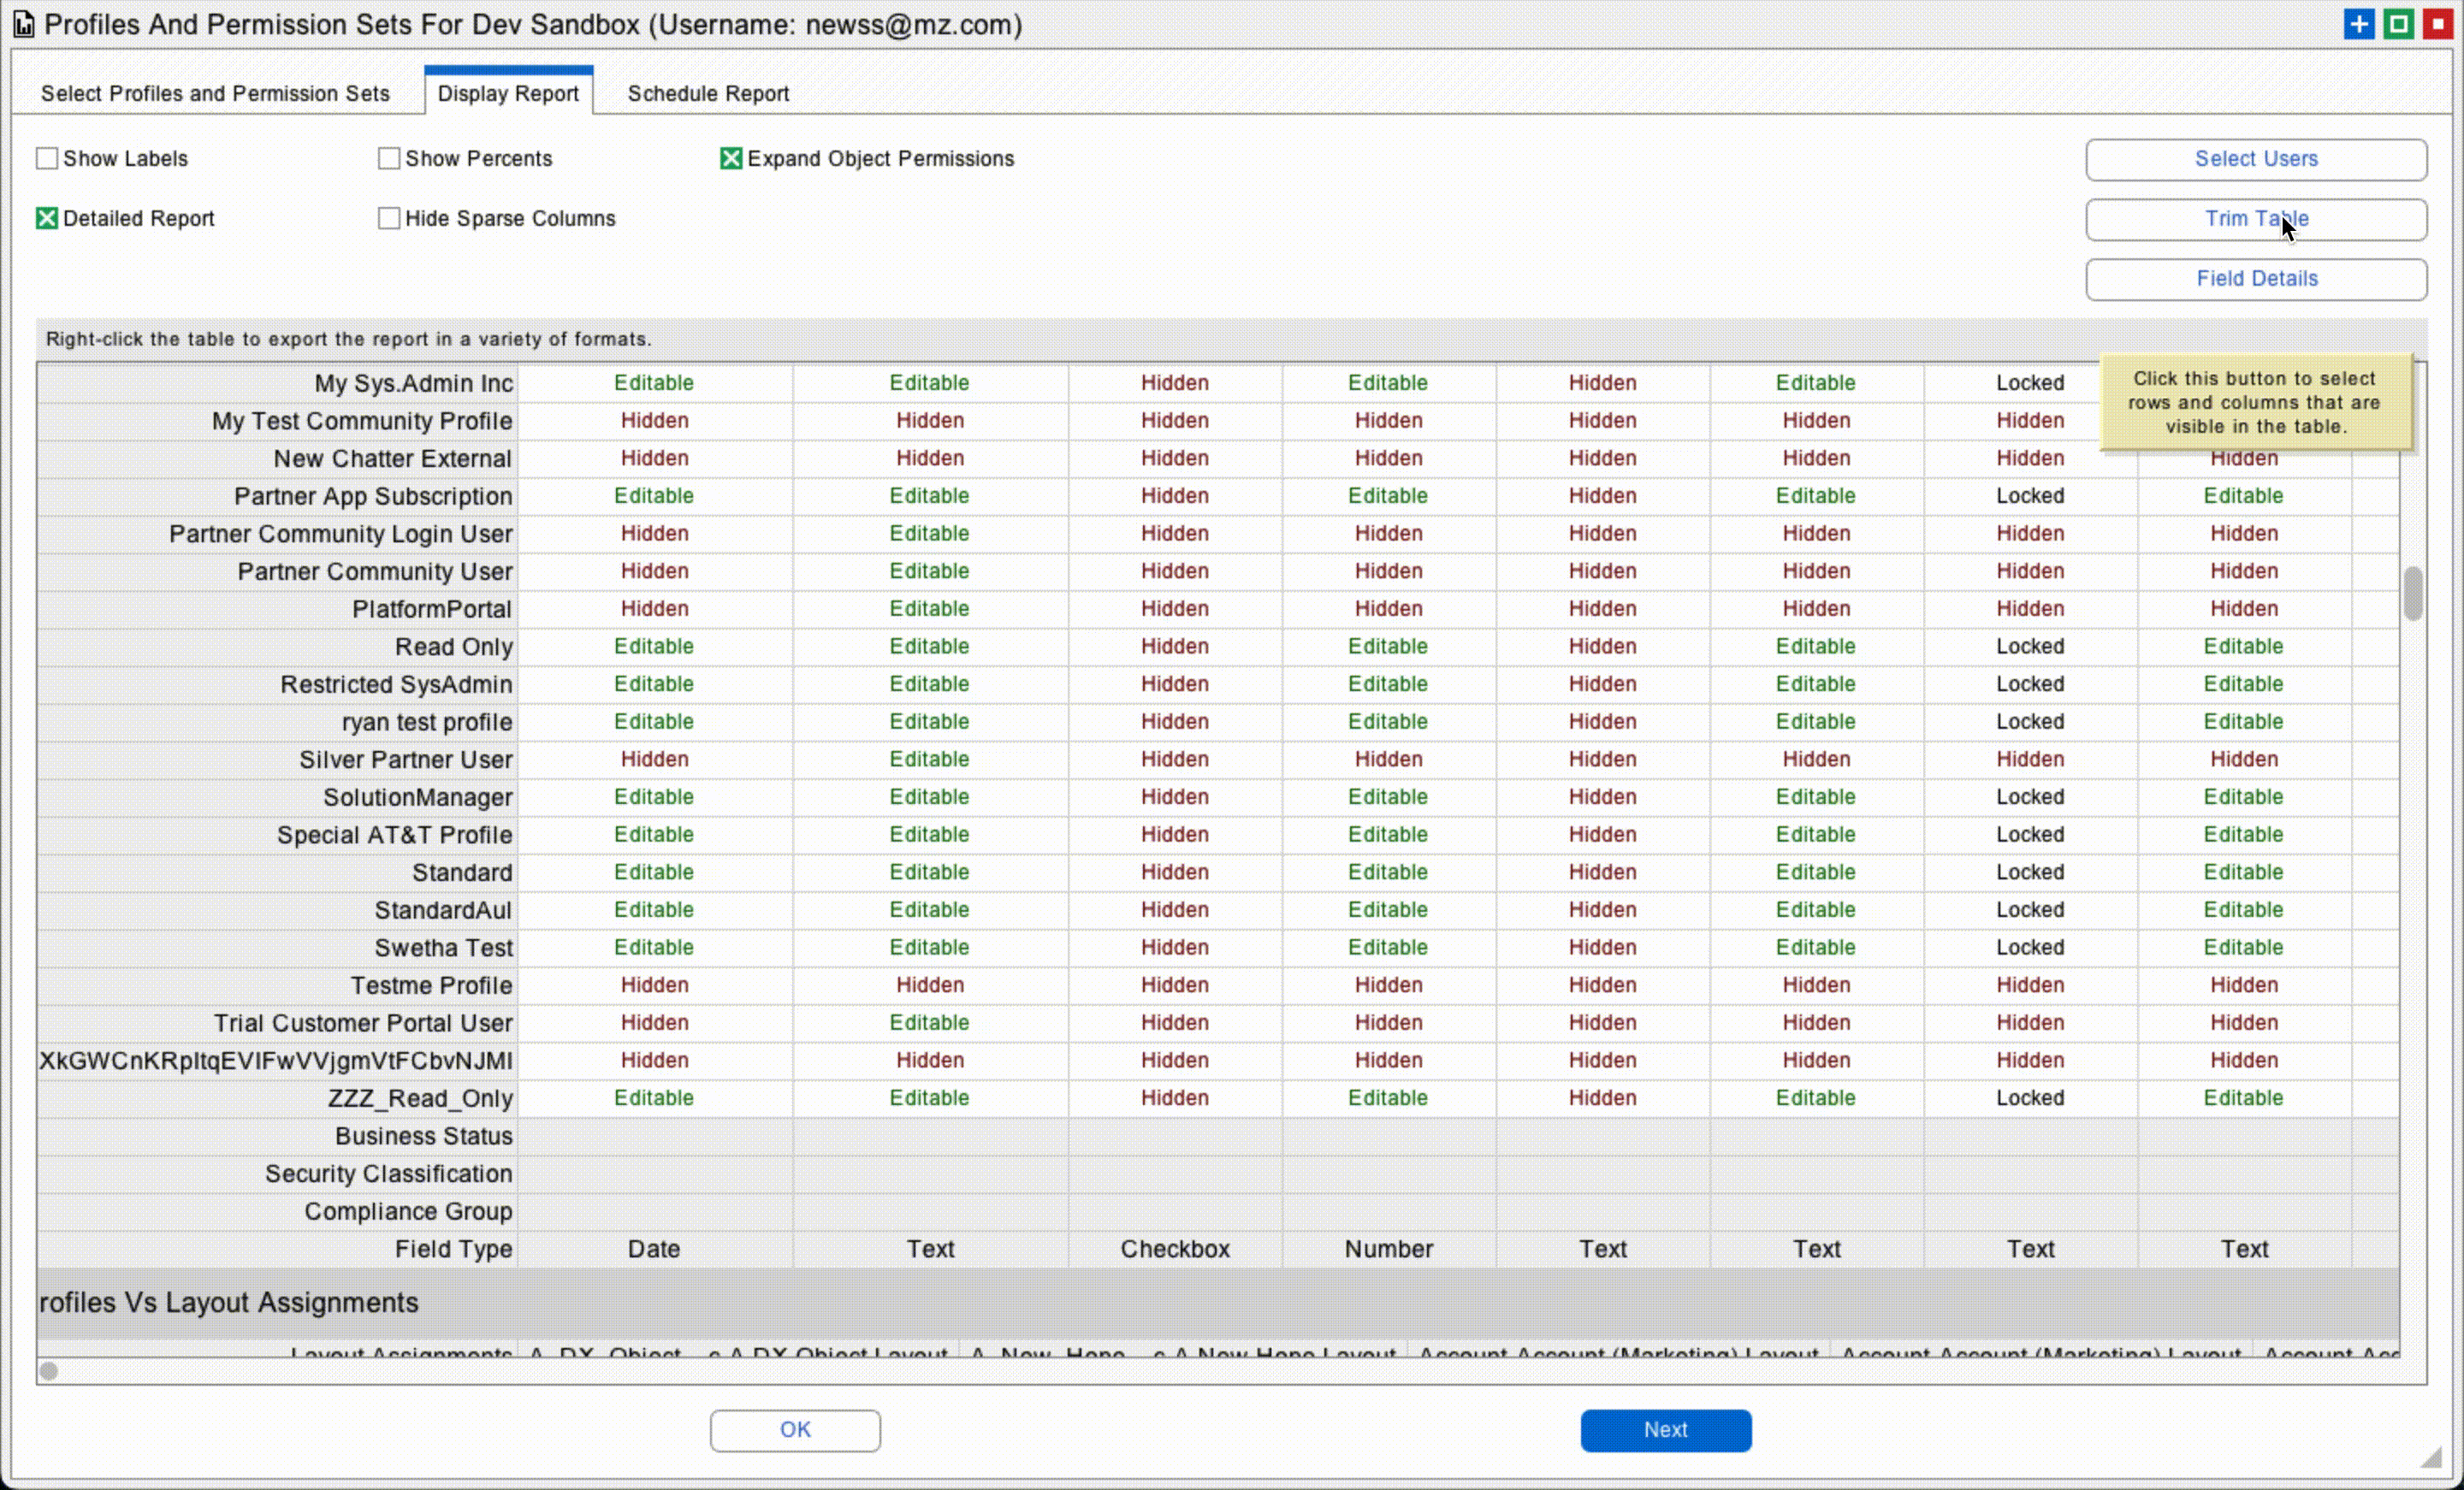This screenshot has width=2464, height=1490.
Task: Select Partner Community Login User row
Action: (277, 534)
